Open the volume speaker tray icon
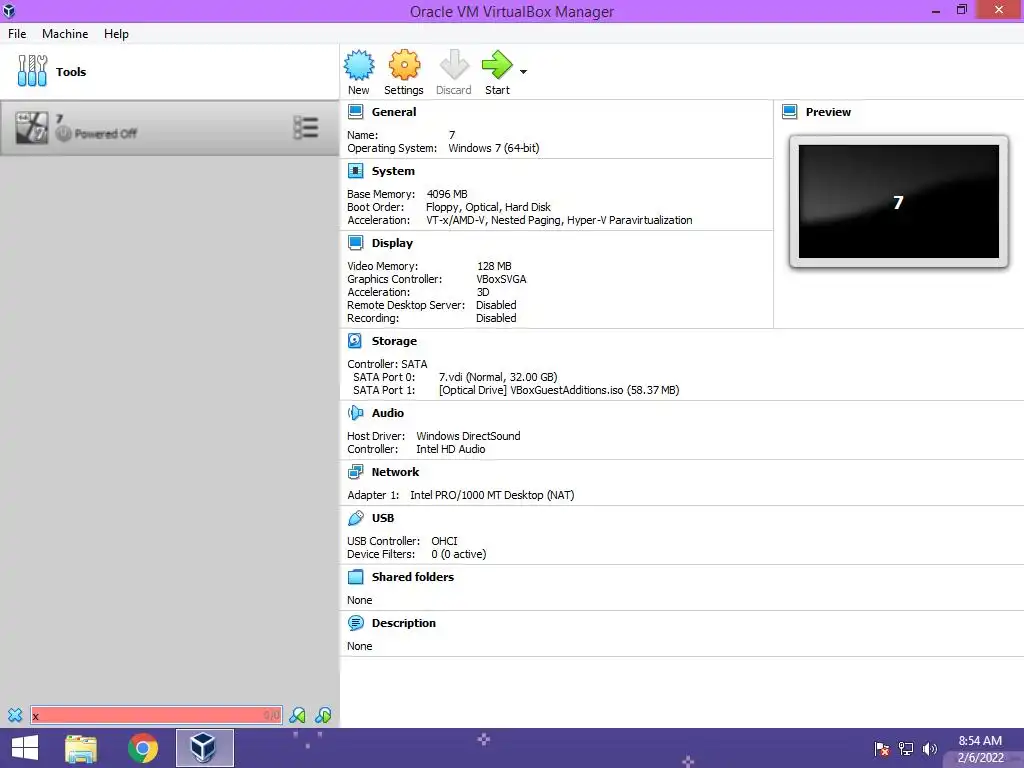Screen dimensions: 1024x768 tap(929, 749)
